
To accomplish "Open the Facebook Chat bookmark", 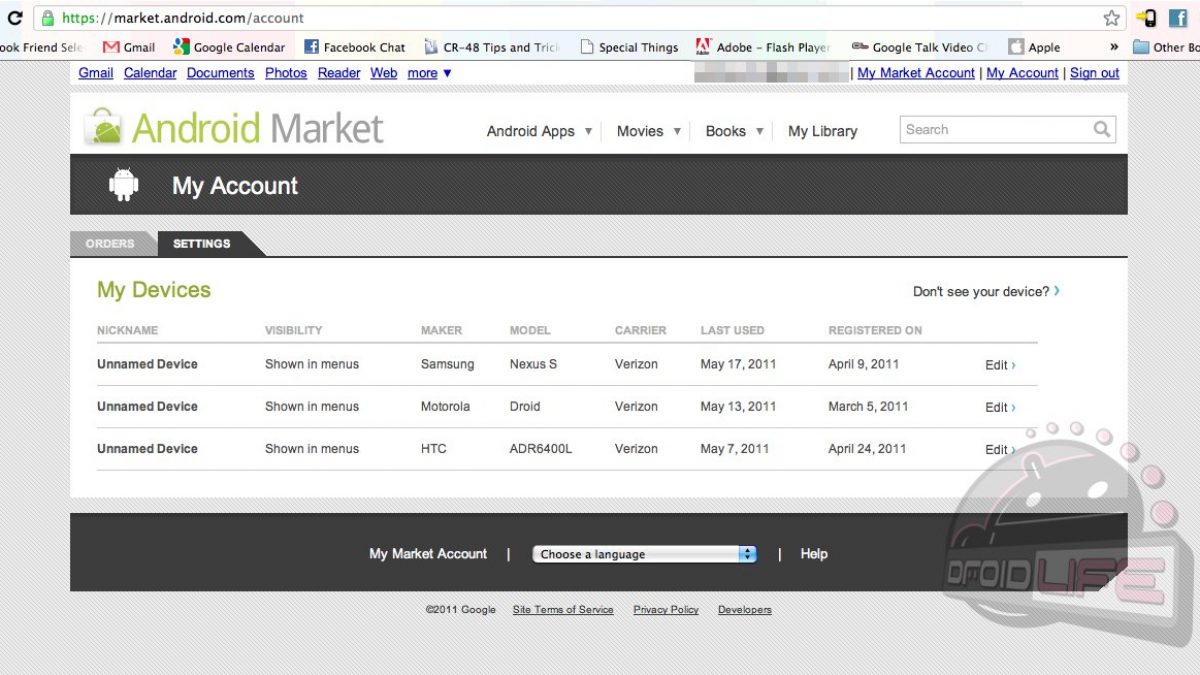I will click(x=355, y=47).
